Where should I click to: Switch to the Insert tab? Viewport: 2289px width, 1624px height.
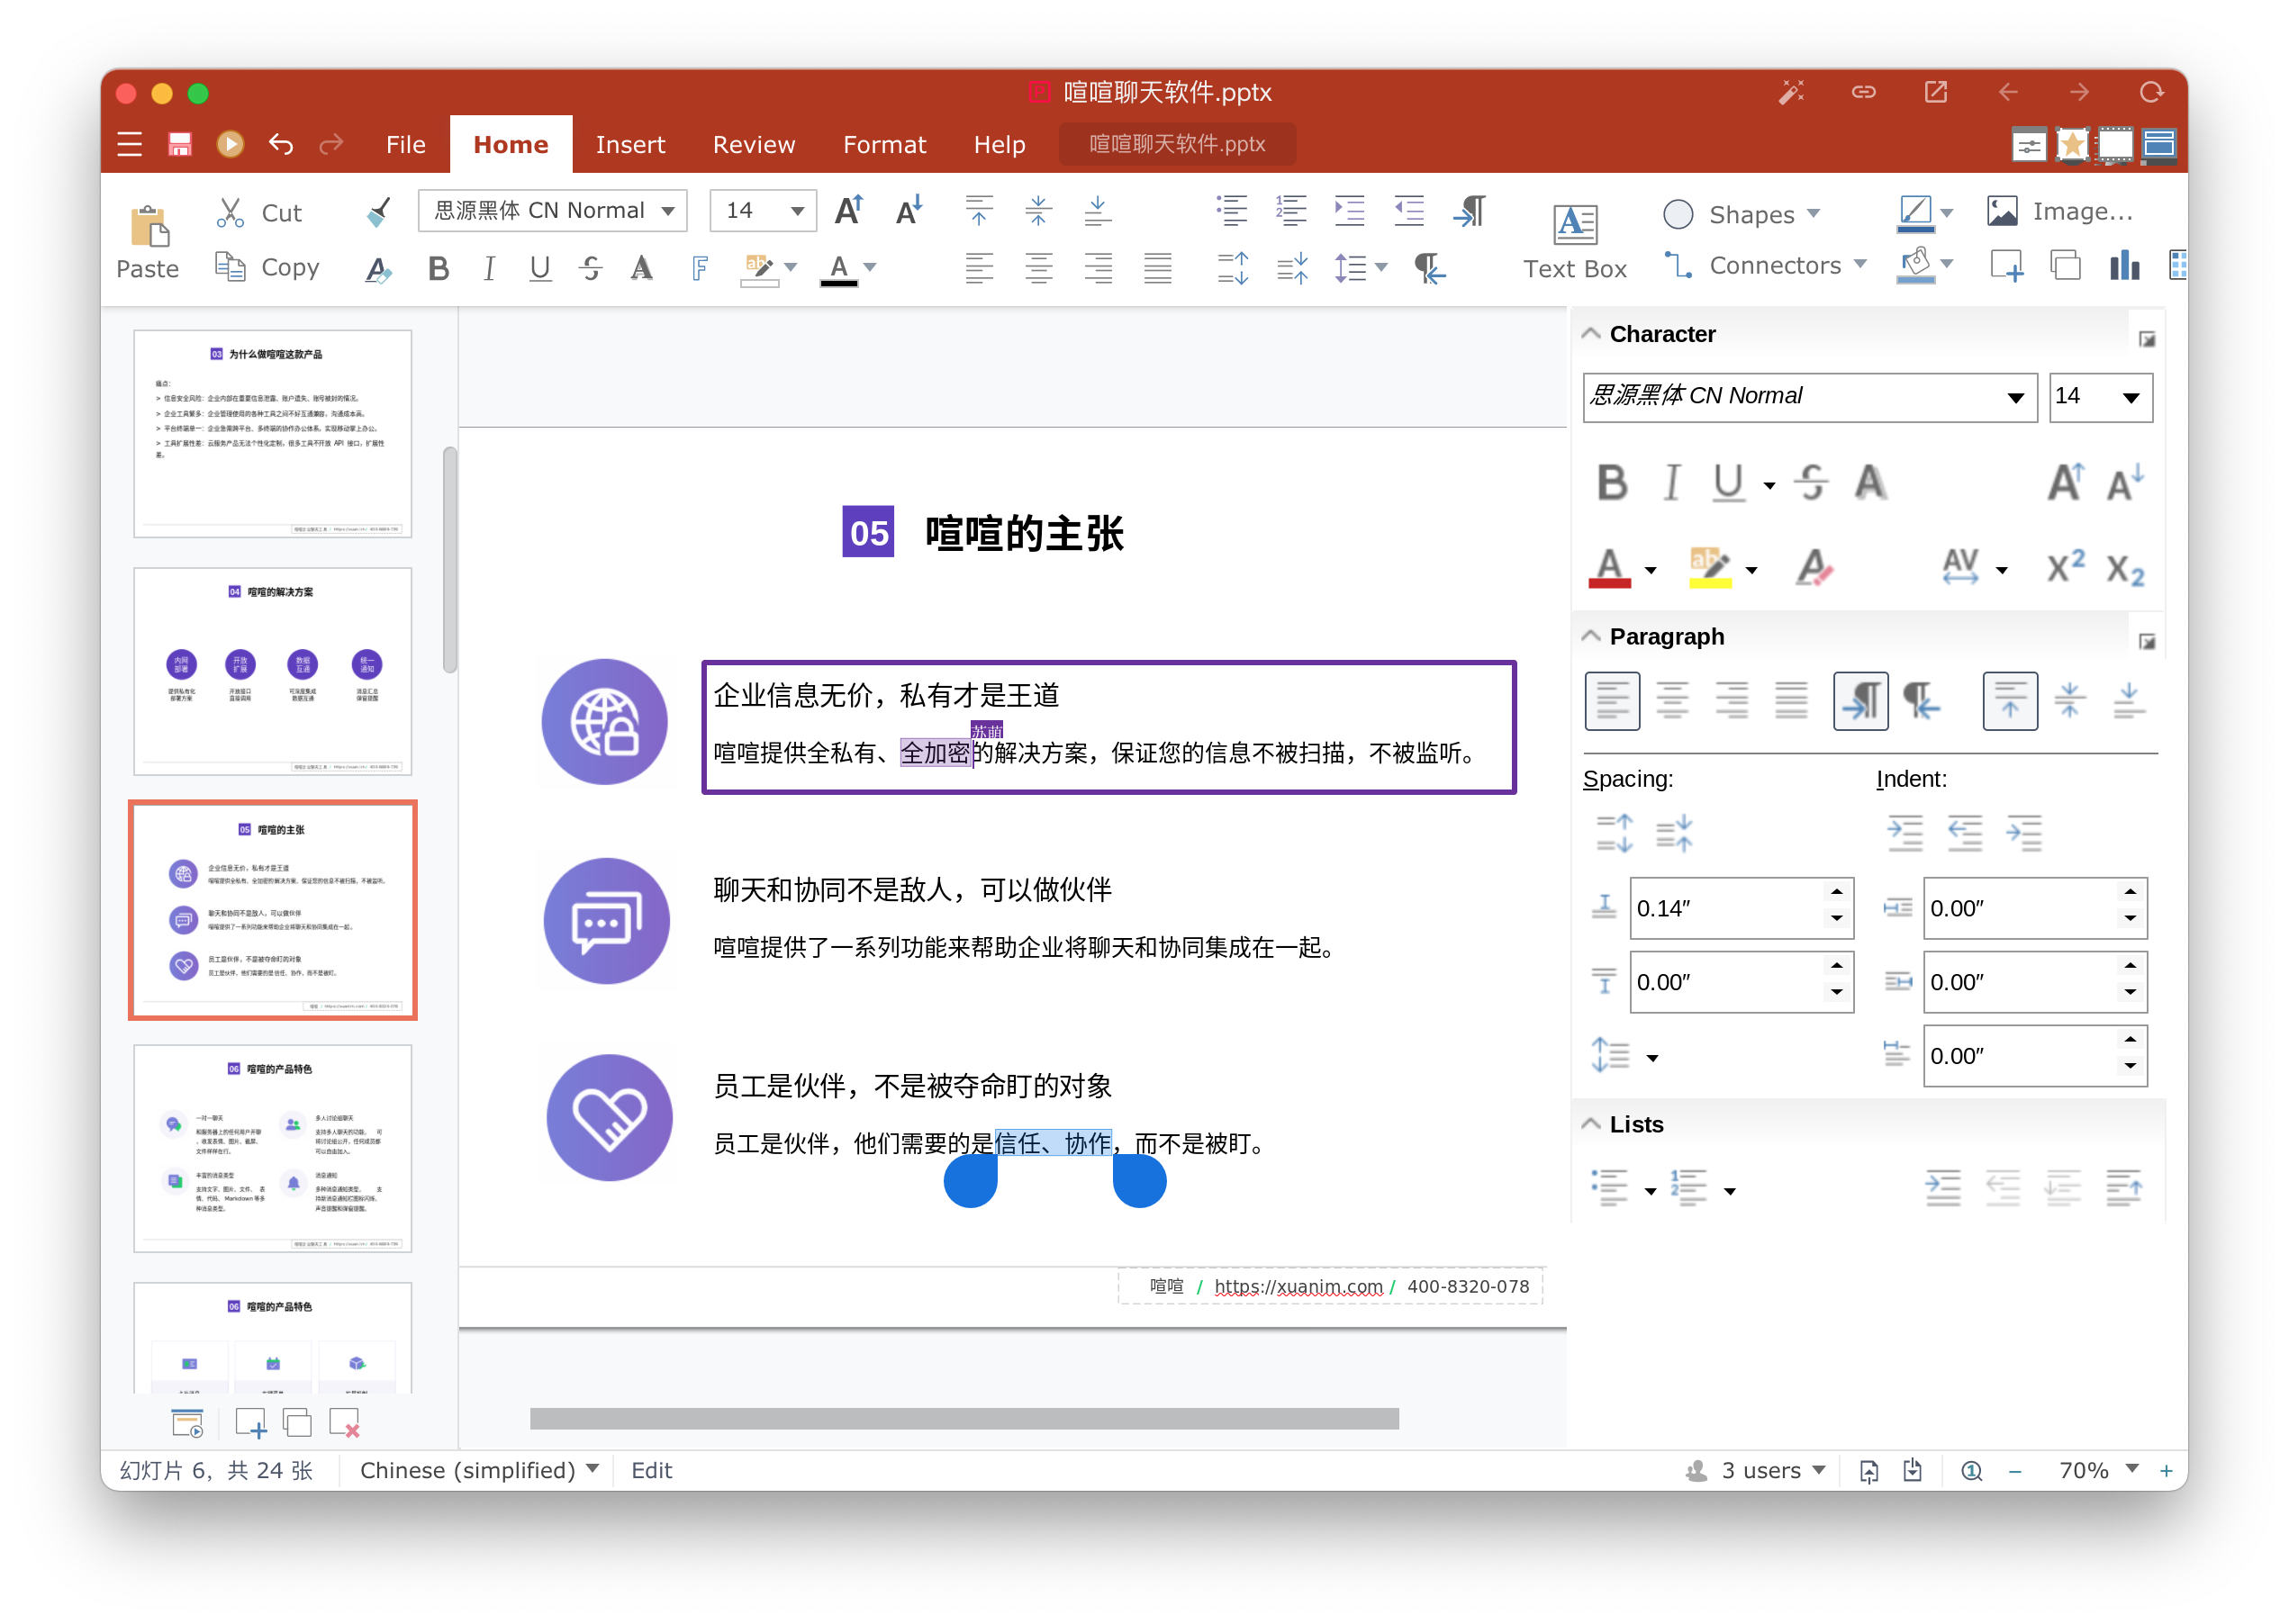pyautogui.click(x=630, y=145)
